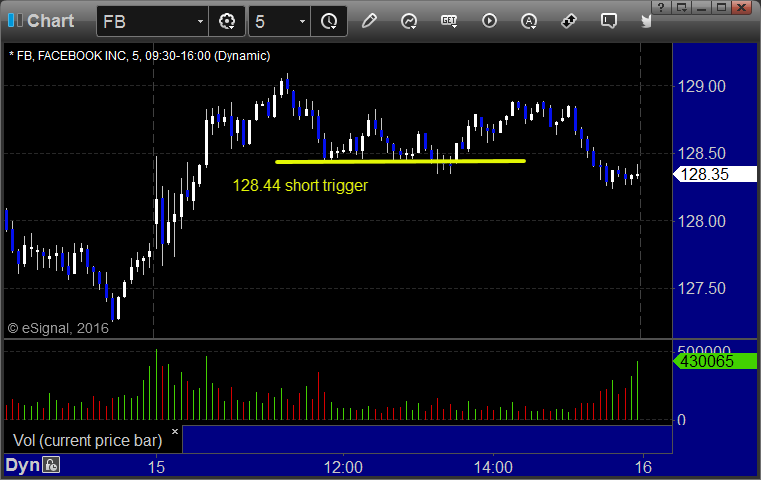Click the trade arrows diamond icon
Screen dimensions: 761x480
coord(569,21)
